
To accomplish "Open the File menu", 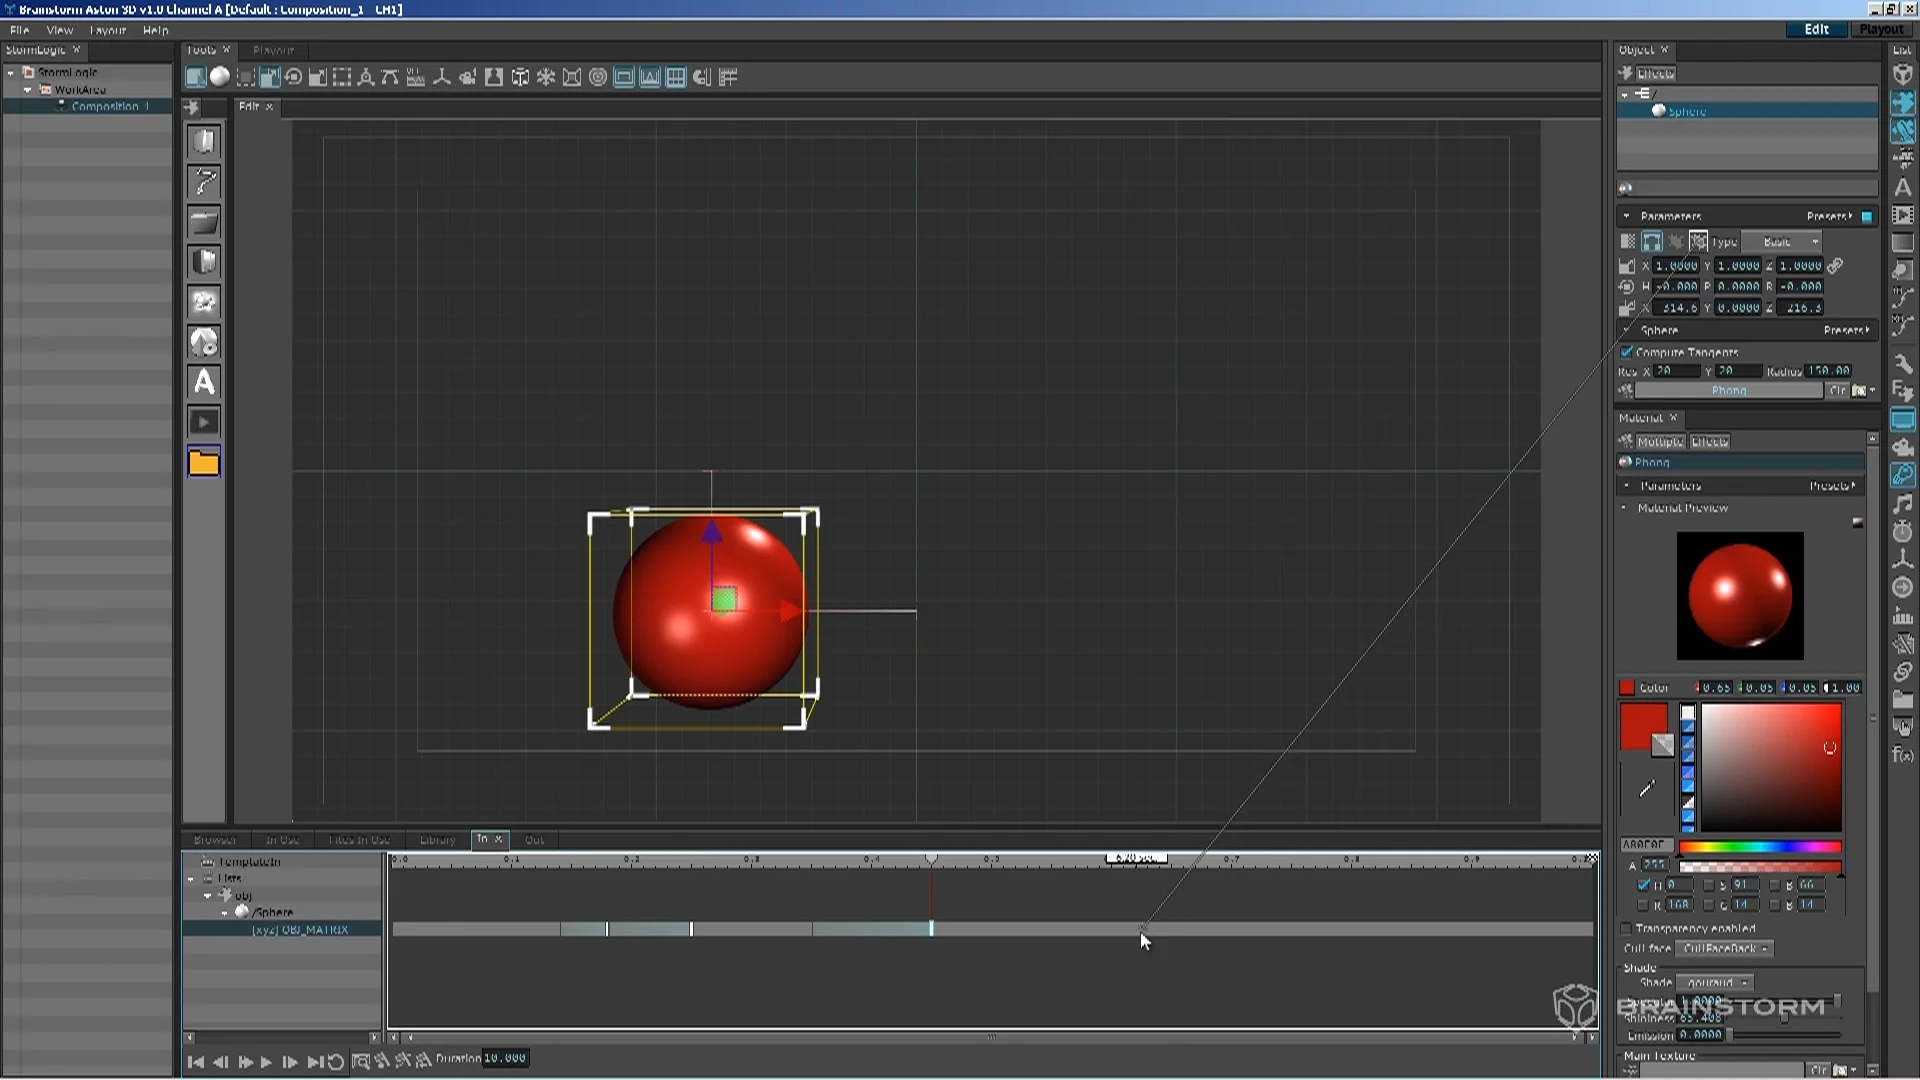I will click(19, 30).
